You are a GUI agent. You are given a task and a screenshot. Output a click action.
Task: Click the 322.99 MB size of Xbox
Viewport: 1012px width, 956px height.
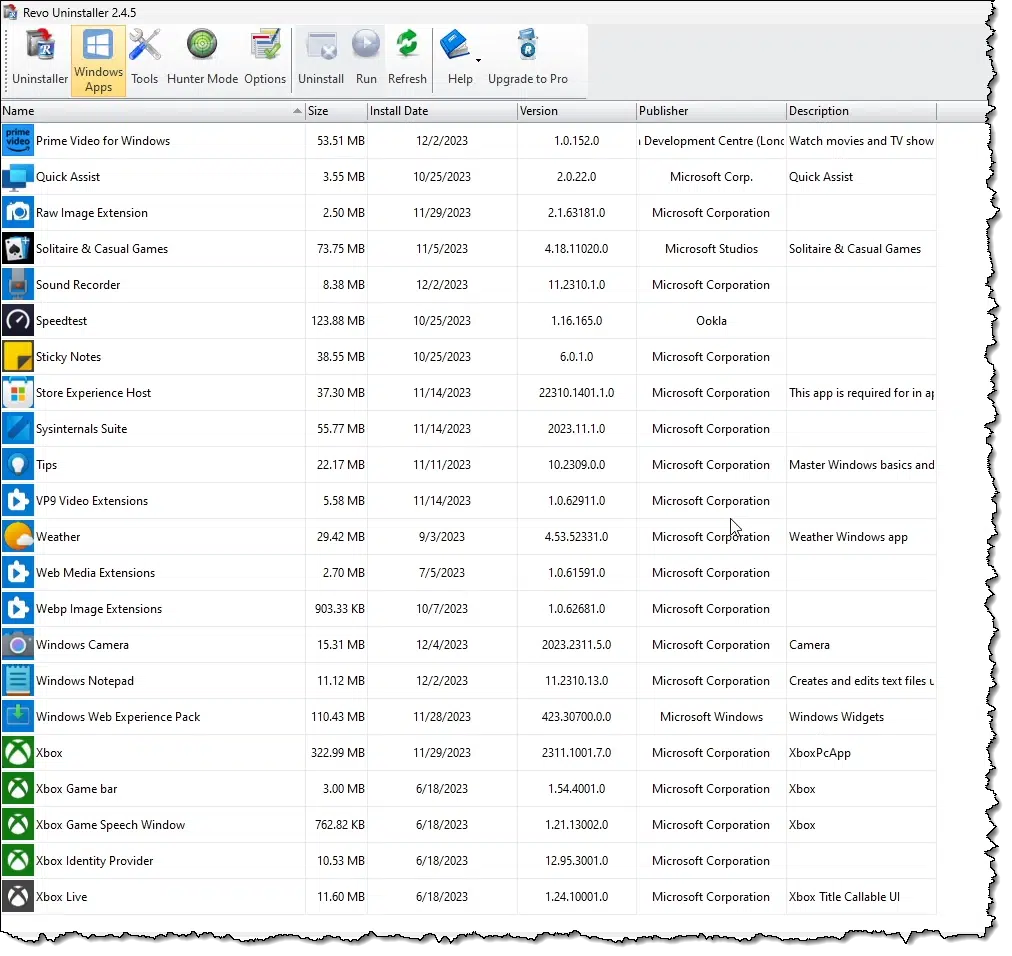(338, 753)
